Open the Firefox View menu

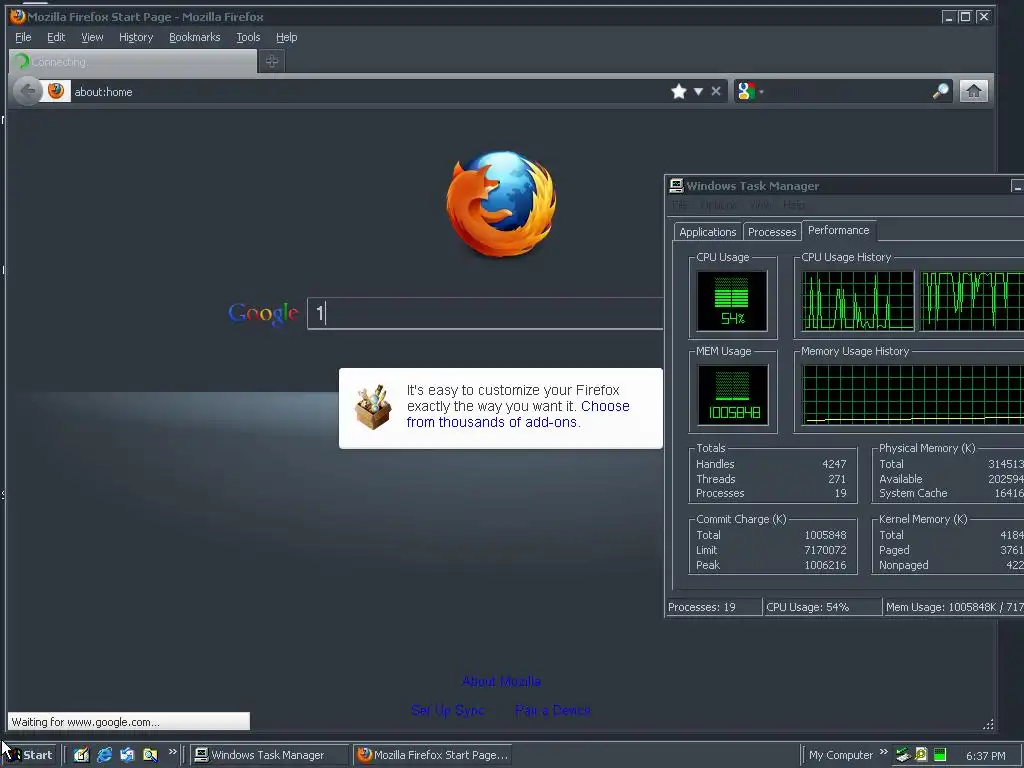coord(92,37)
